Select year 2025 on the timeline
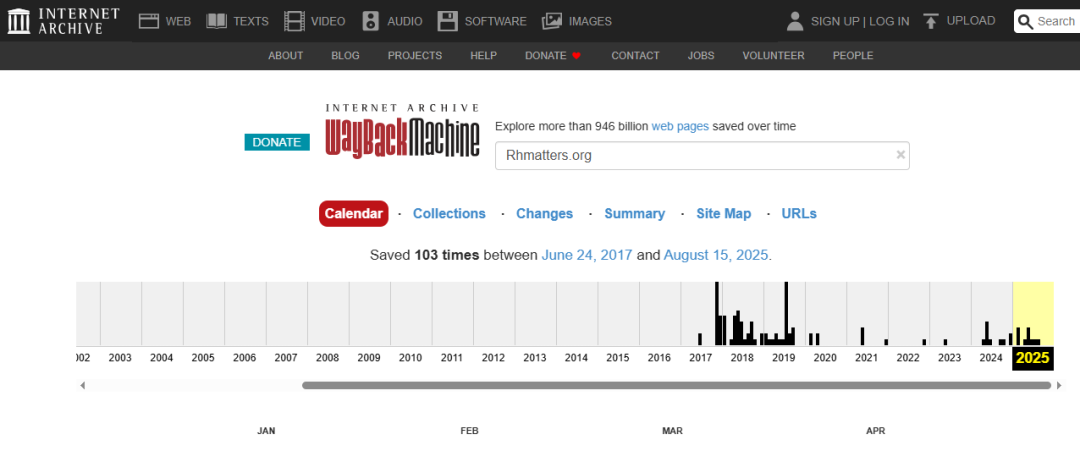This screenshot has height=451, width=1080. click(1032, 358)
